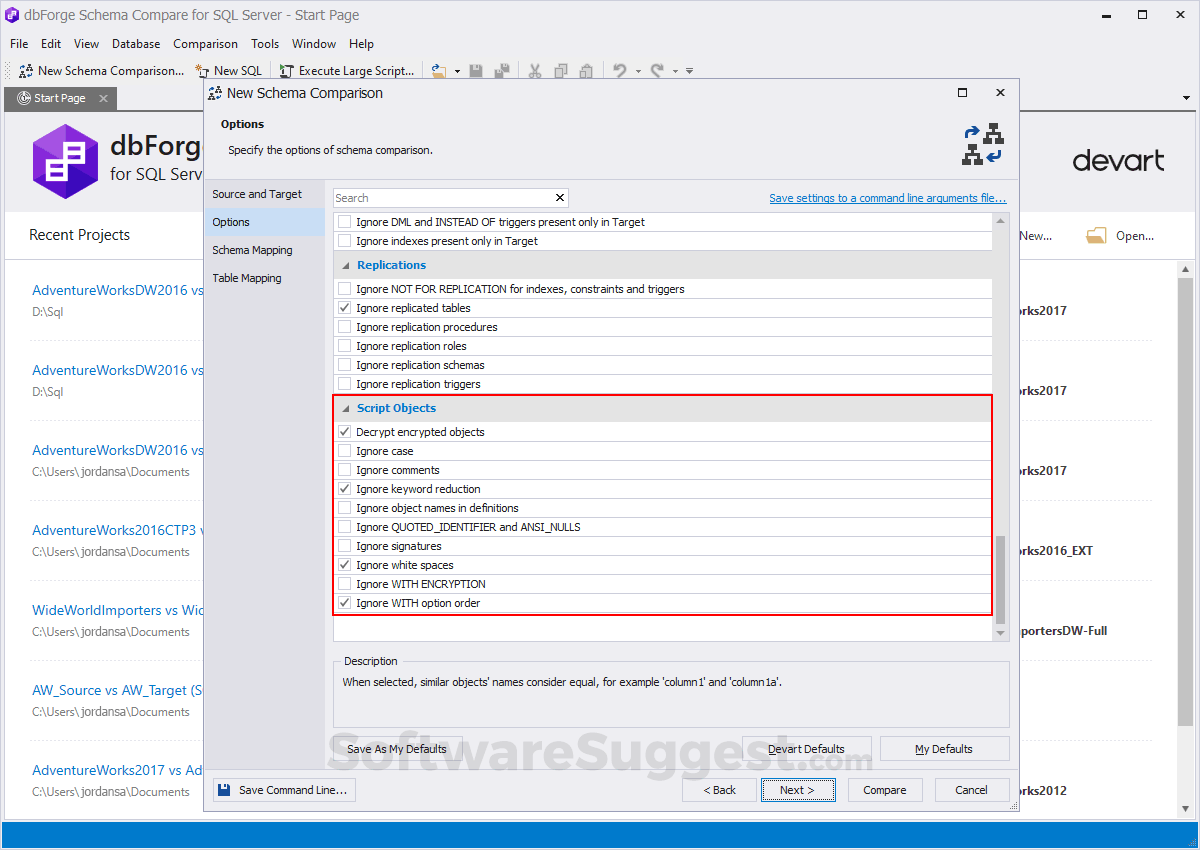The image size is (1200, 850).
Task: Open the Comparison menu
Action: (205, 44)
